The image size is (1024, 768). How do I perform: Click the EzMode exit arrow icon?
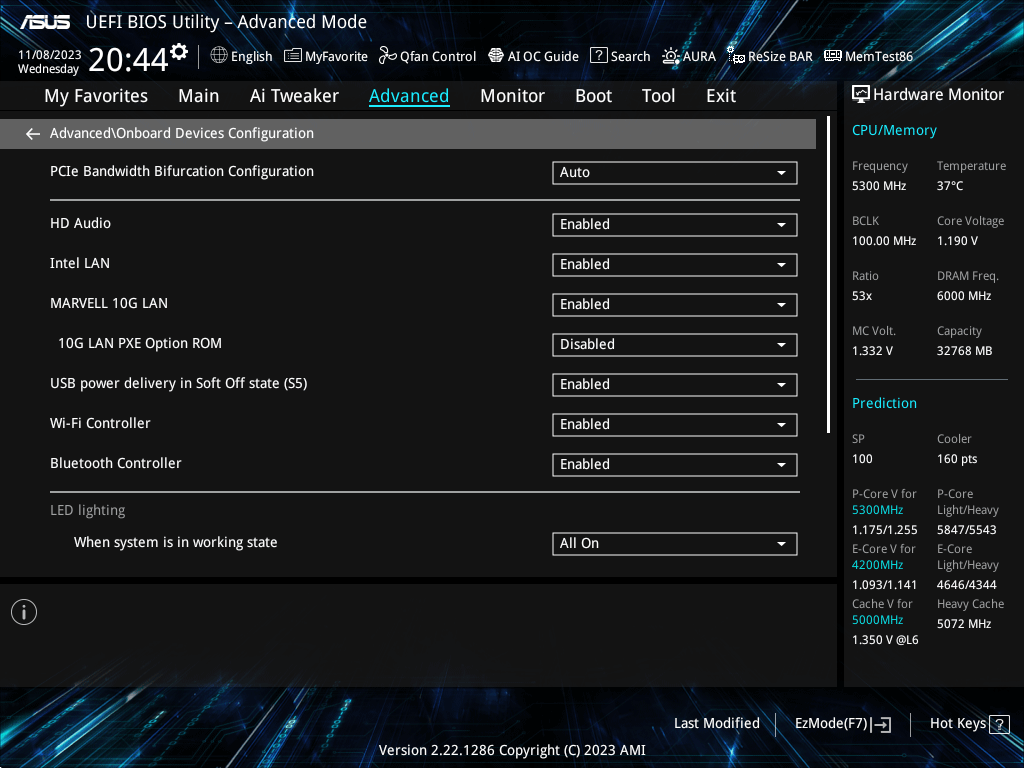pos(881,724)
